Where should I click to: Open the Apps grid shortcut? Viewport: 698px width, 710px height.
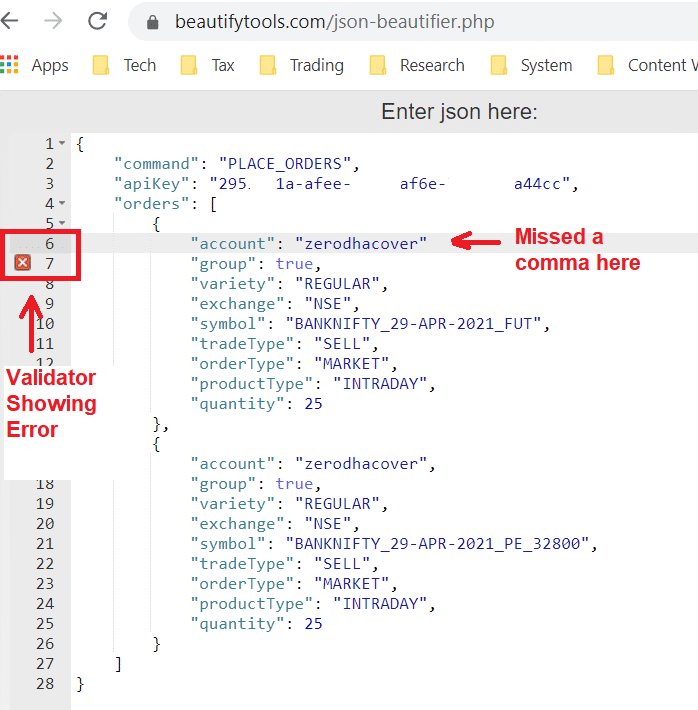point(34,65)
